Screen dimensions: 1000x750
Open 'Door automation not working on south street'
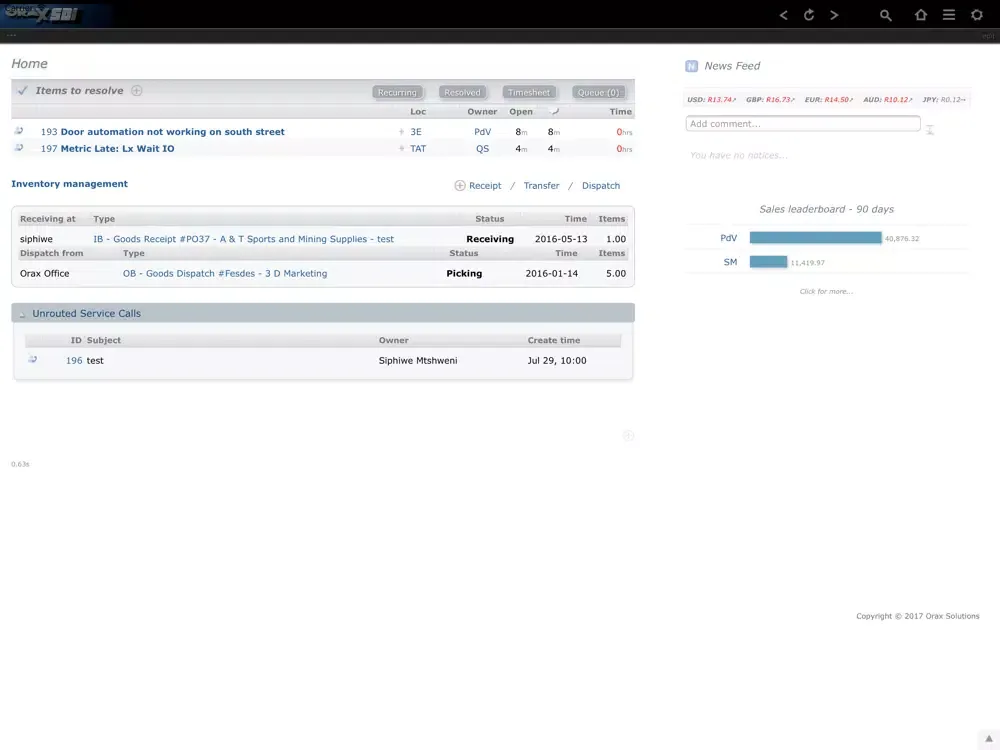[172, 132]
